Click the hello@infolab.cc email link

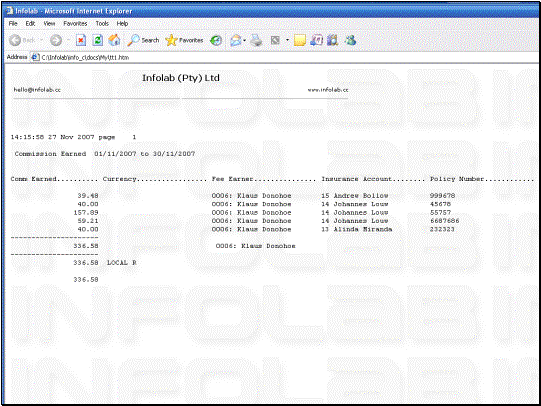coord(37,90)
